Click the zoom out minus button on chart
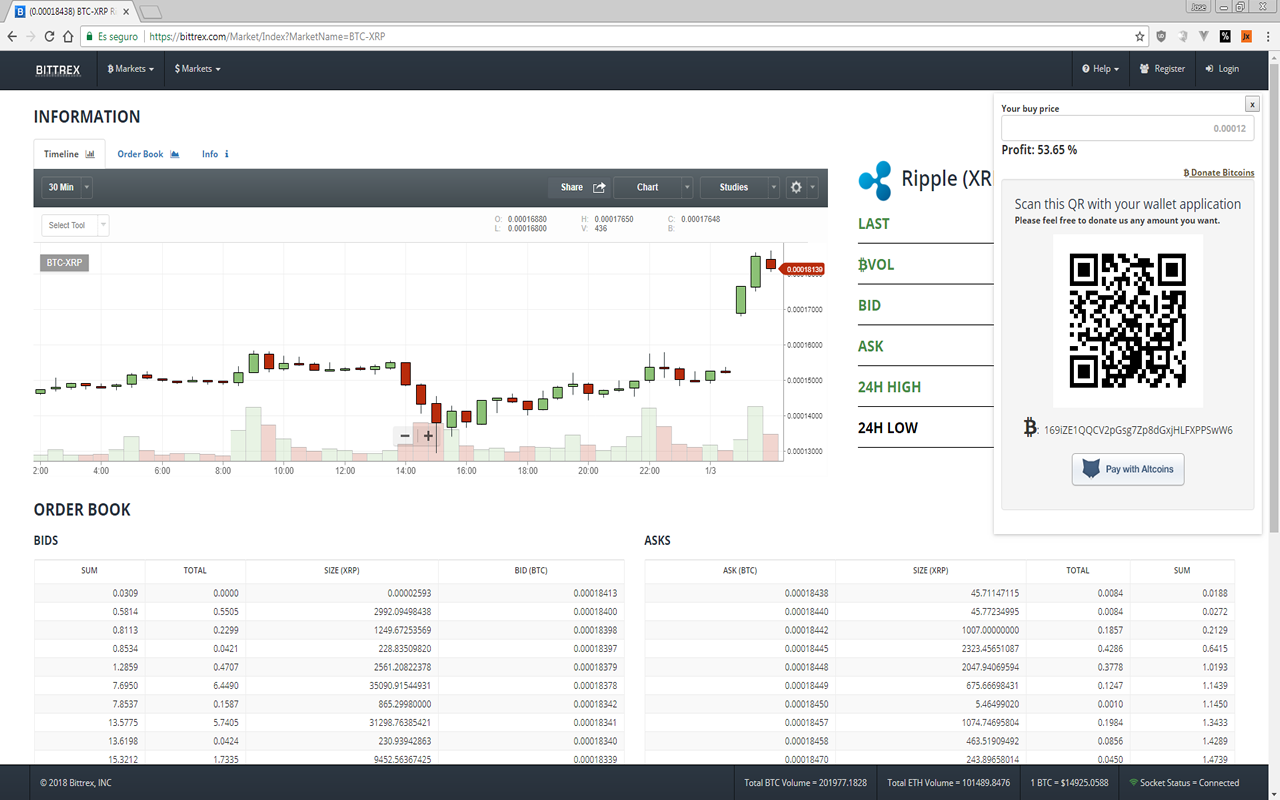The height and width of the screenshot is (800, 1280). [x=405, y=436]
